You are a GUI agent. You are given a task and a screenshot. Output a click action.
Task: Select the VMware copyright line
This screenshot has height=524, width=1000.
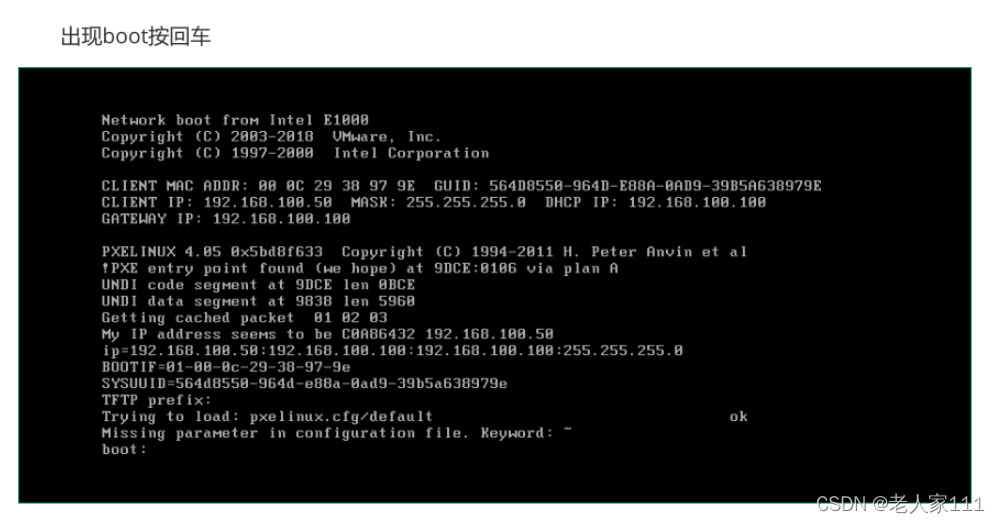click(x=271, y=136)
